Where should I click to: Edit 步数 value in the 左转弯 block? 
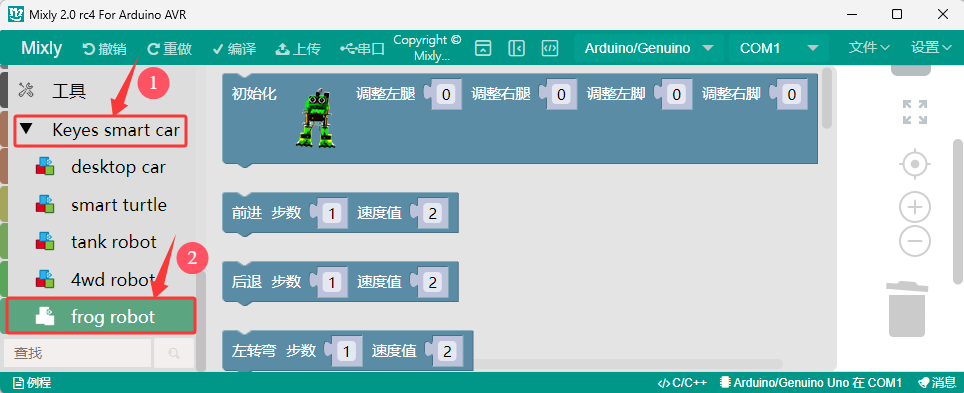(347, 351)
